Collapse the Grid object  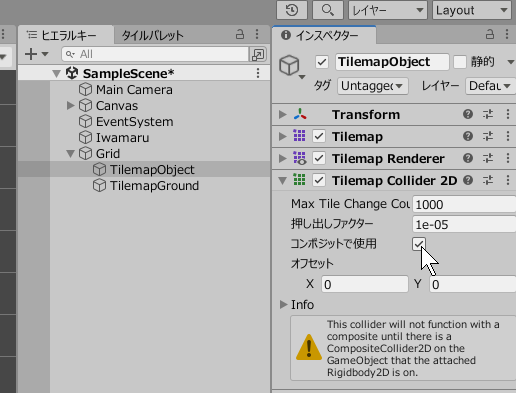tap(70, 154)
